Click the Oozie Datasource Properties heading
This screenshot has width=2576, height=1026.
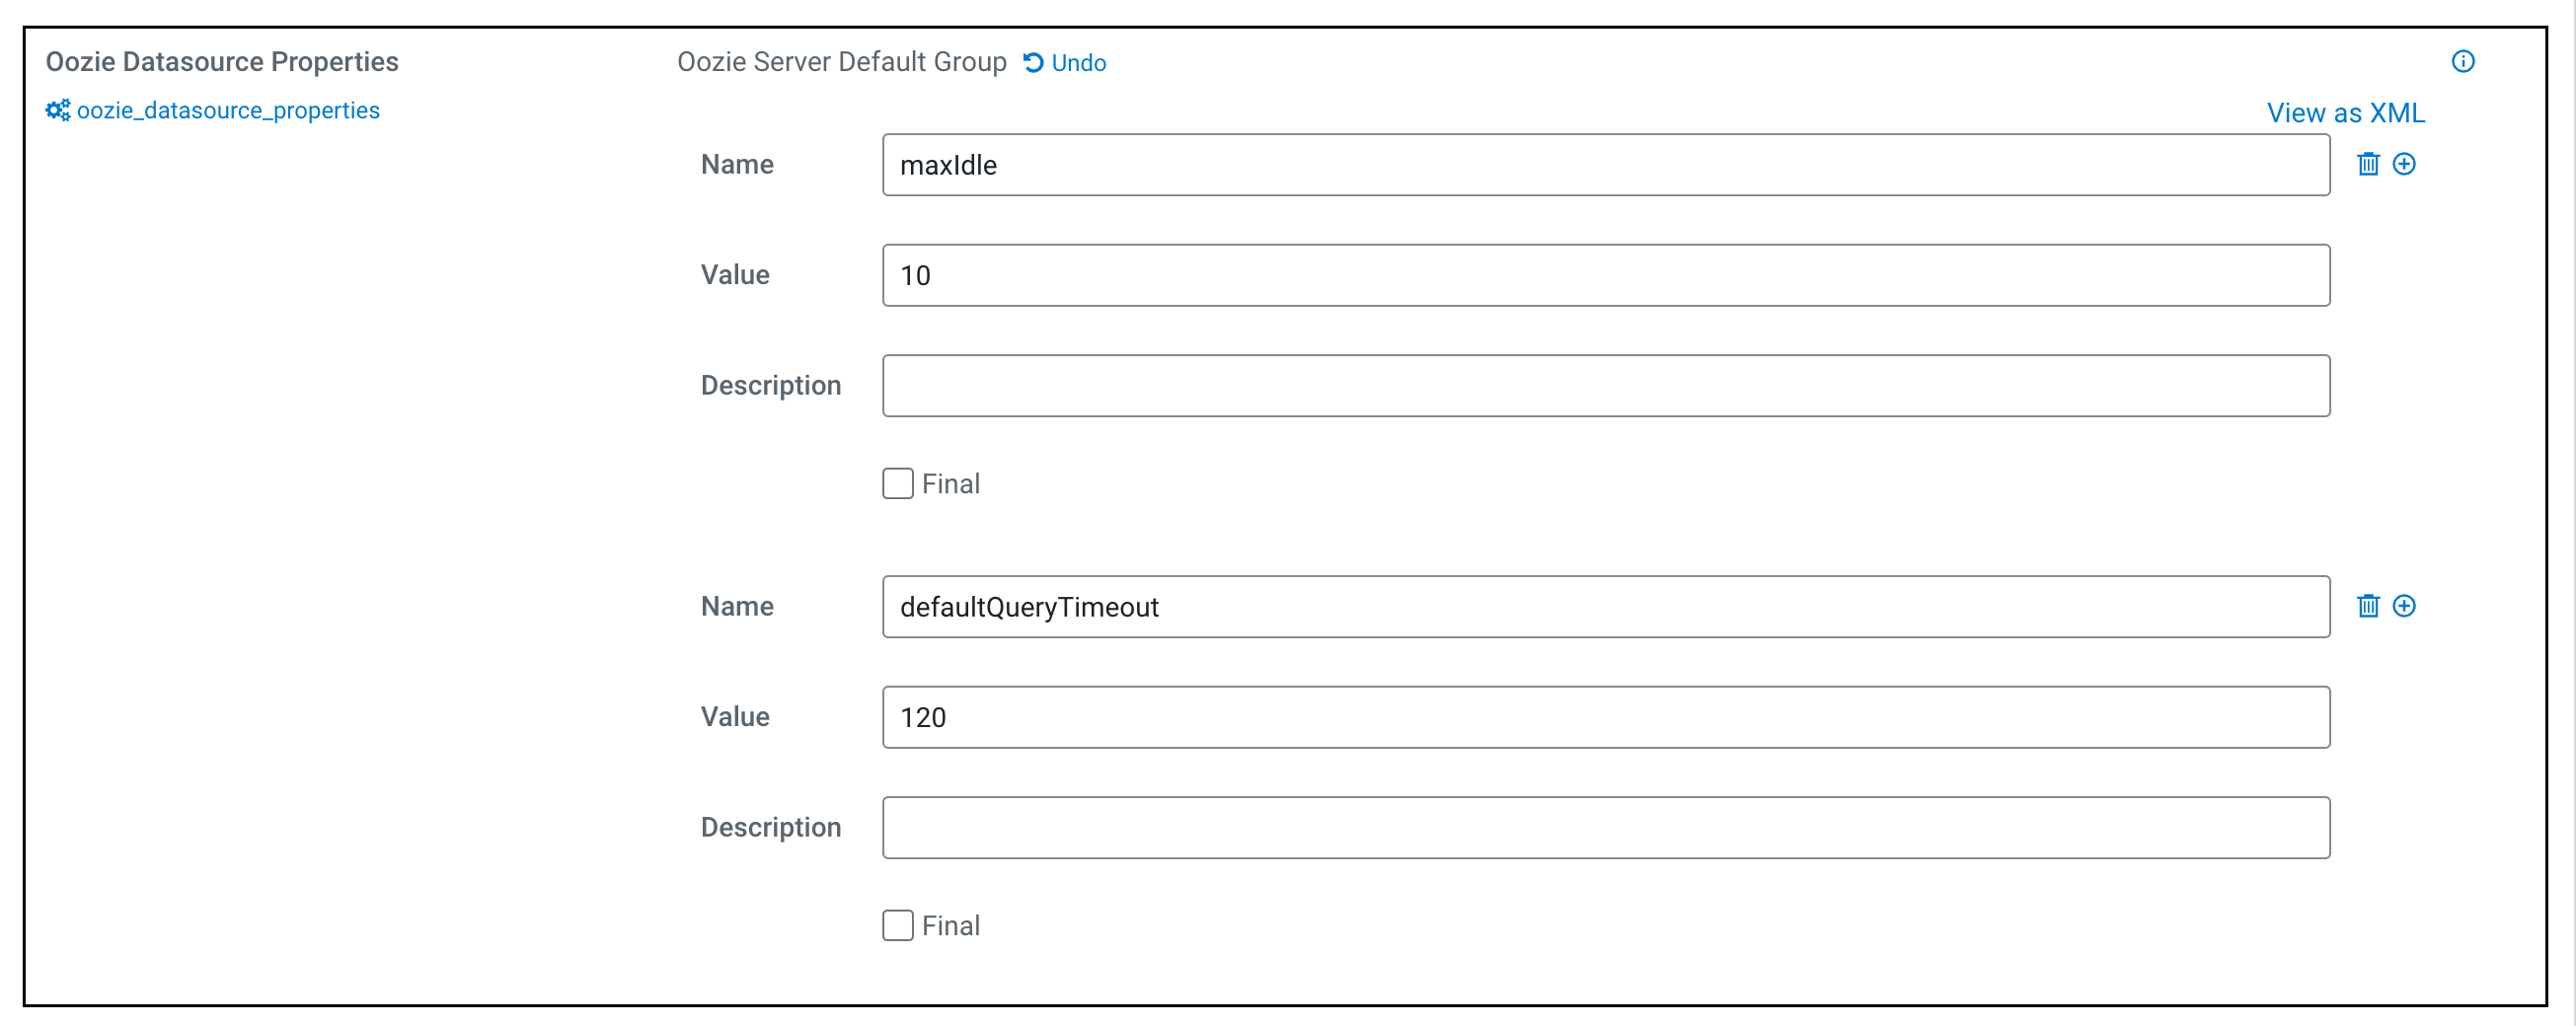click(x=222, y=62)
